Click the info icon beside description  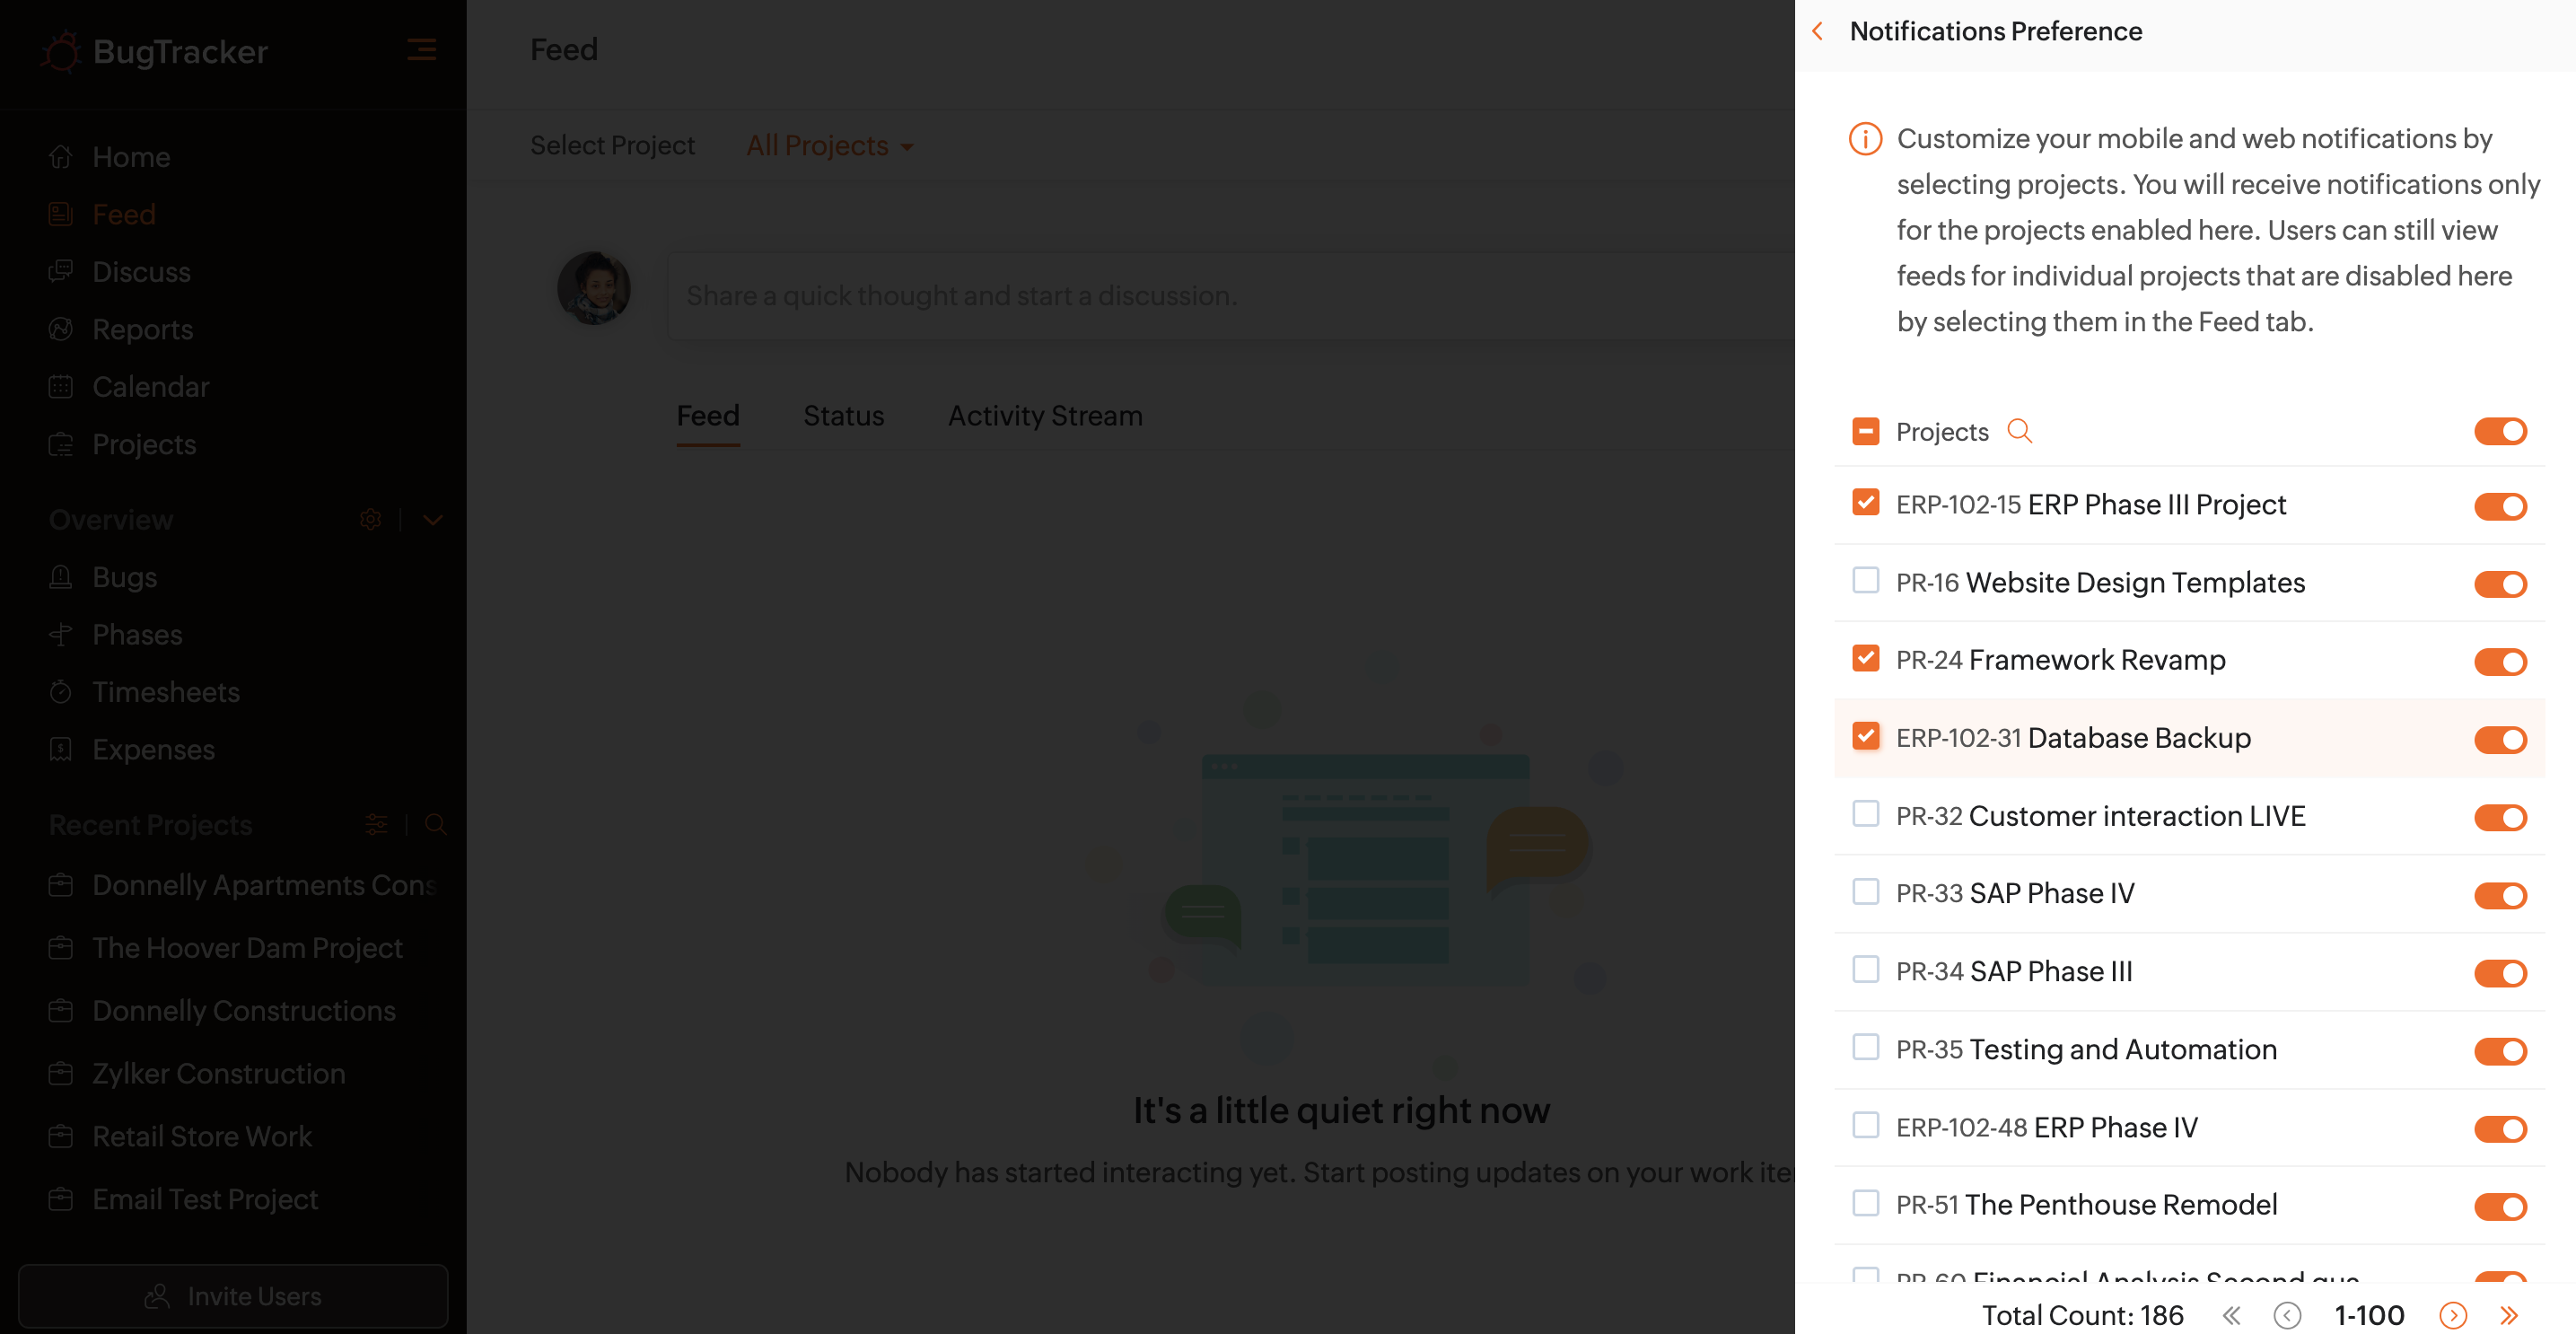tap(1865, 139)
